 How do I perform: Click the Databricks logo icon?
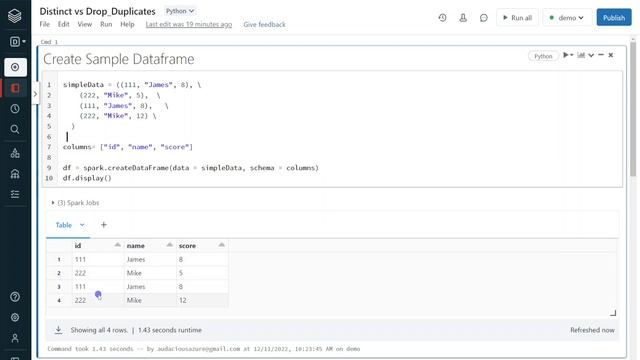(x=15, y=16)
